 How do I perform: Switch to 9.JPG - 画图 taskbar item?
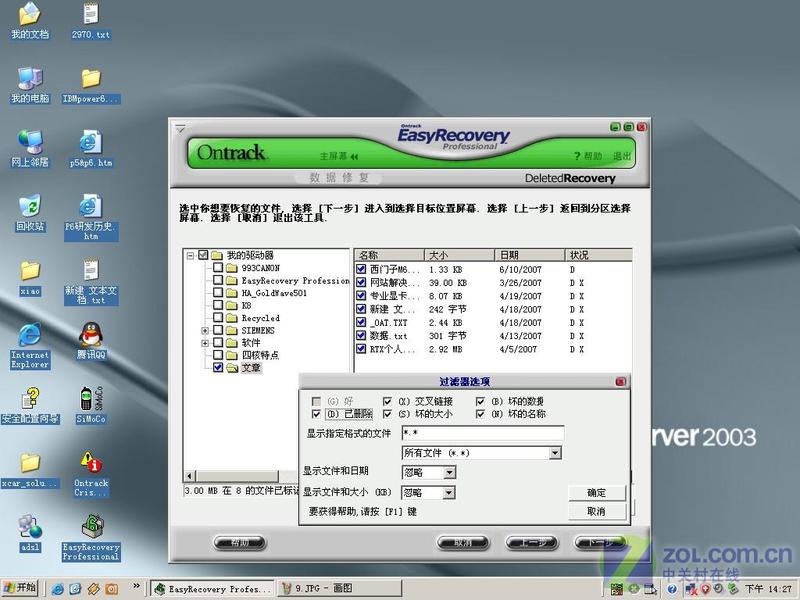[340, 589]
